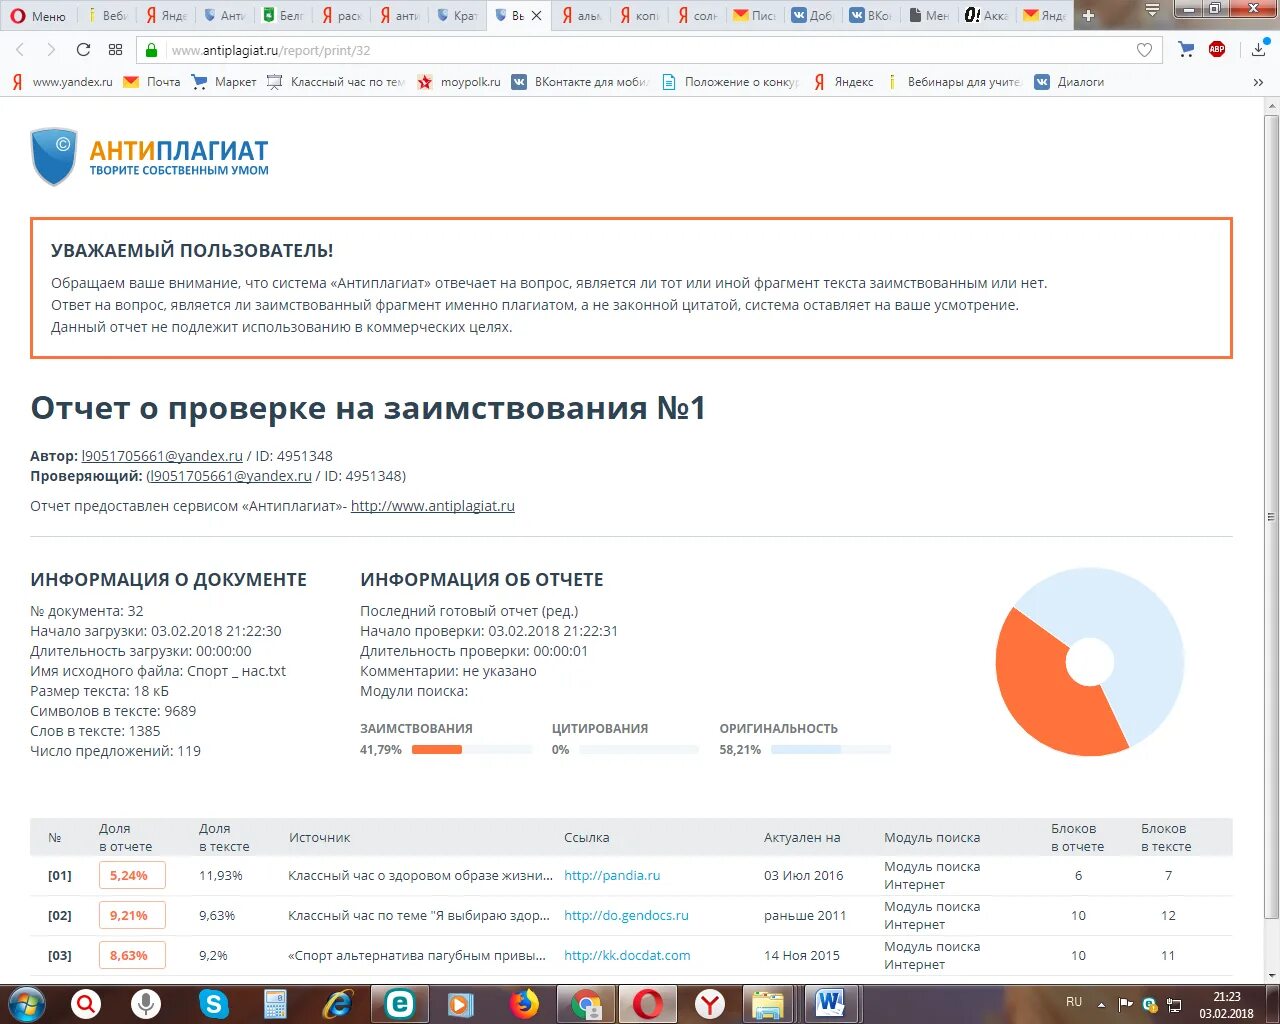
Task: Launch Skype from the taskbar
Action: pos(213,1003)
